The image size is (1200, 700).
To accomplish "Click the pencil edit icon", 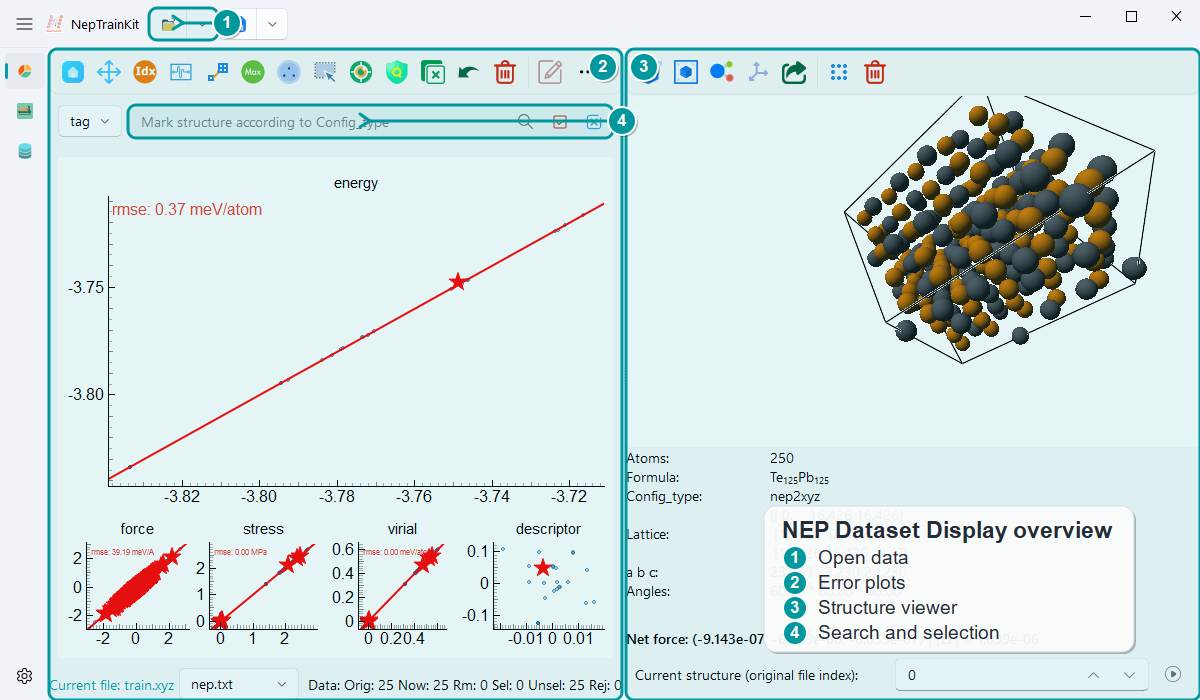I will pyautogui.click(x=550, y=72).
